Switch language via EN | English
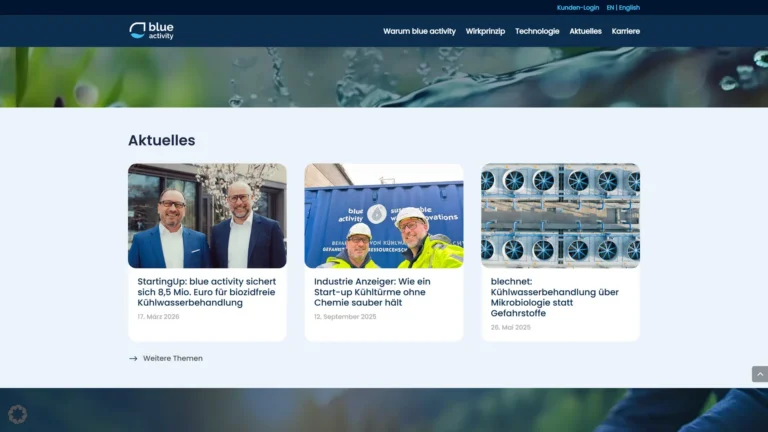Screen dimensions: 768x432 (x=623, y=7)
